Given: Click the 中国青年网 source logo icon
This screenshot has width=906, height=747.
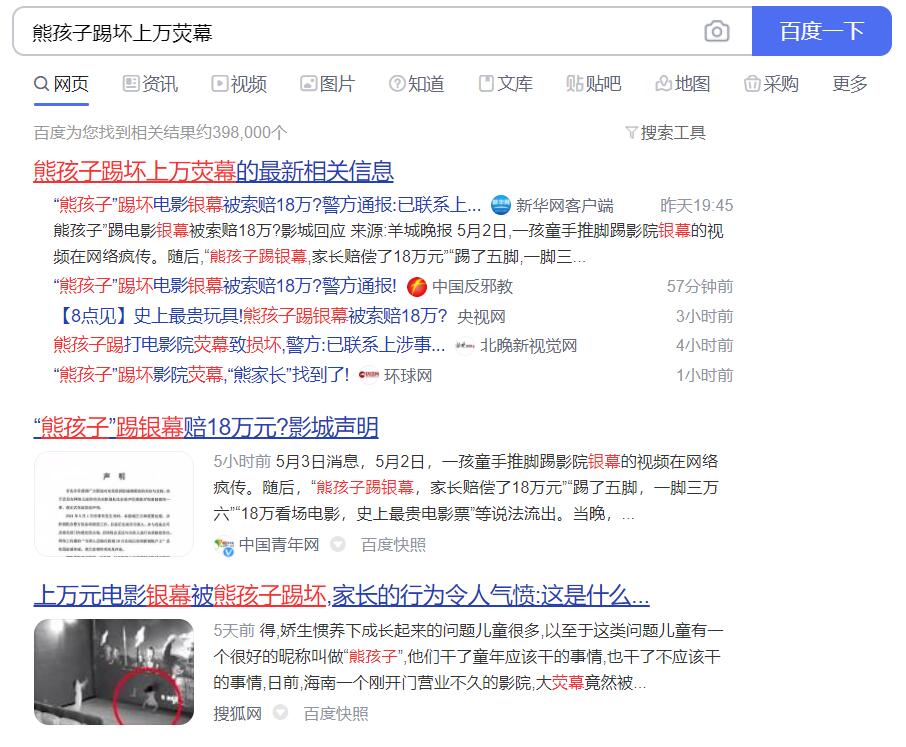Looking at the screenshot, I should 224,546.
